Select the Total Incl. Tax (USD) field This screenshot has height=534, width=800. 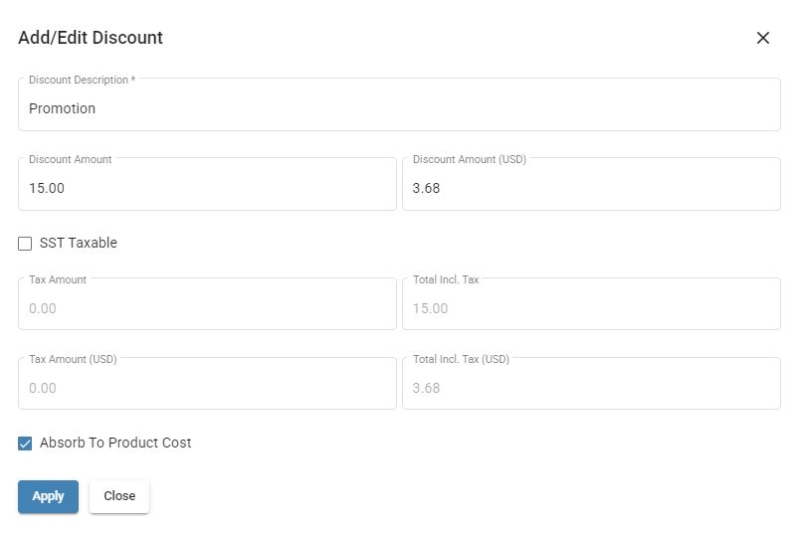click(x=591, y=384)
